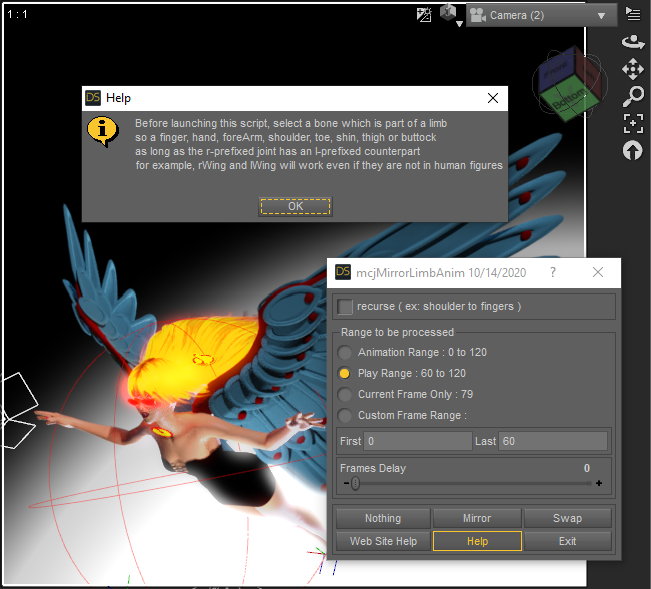
Task: Open Web Site Help
Action: (x=383, y=541)
